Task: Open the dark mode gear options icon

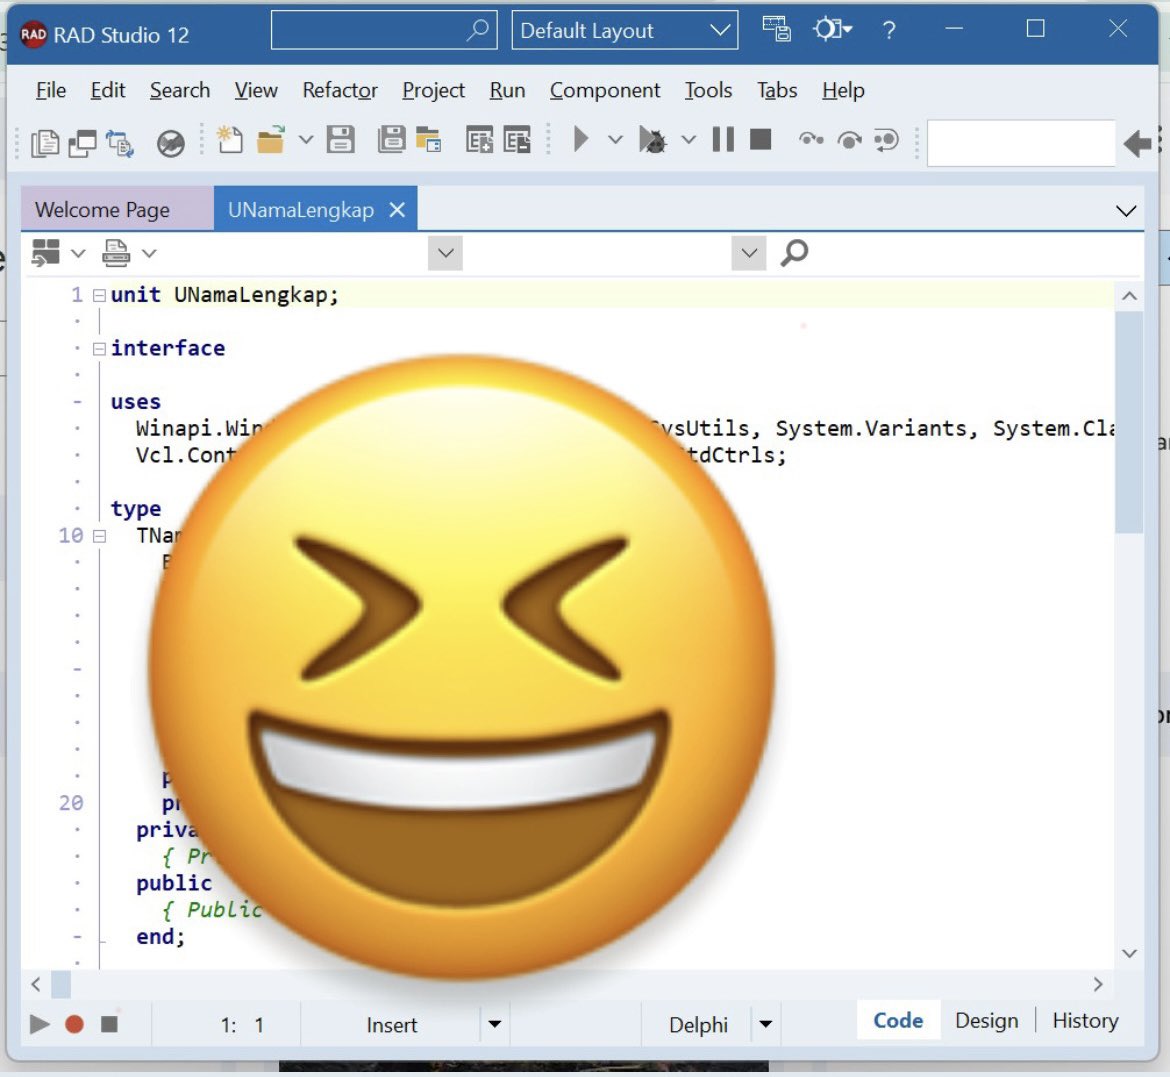Action: point(831,29)
